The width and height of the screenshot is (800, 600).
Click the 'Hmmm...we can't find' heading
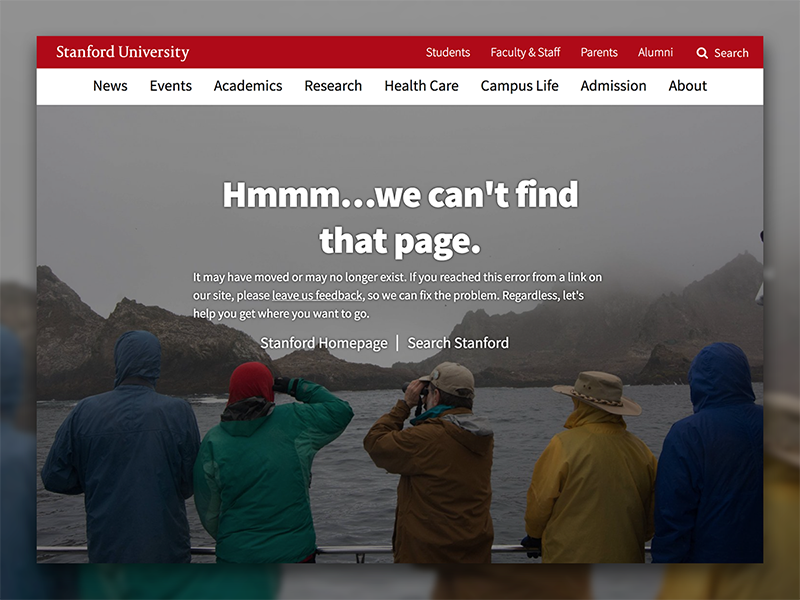[x=401, y=194]
